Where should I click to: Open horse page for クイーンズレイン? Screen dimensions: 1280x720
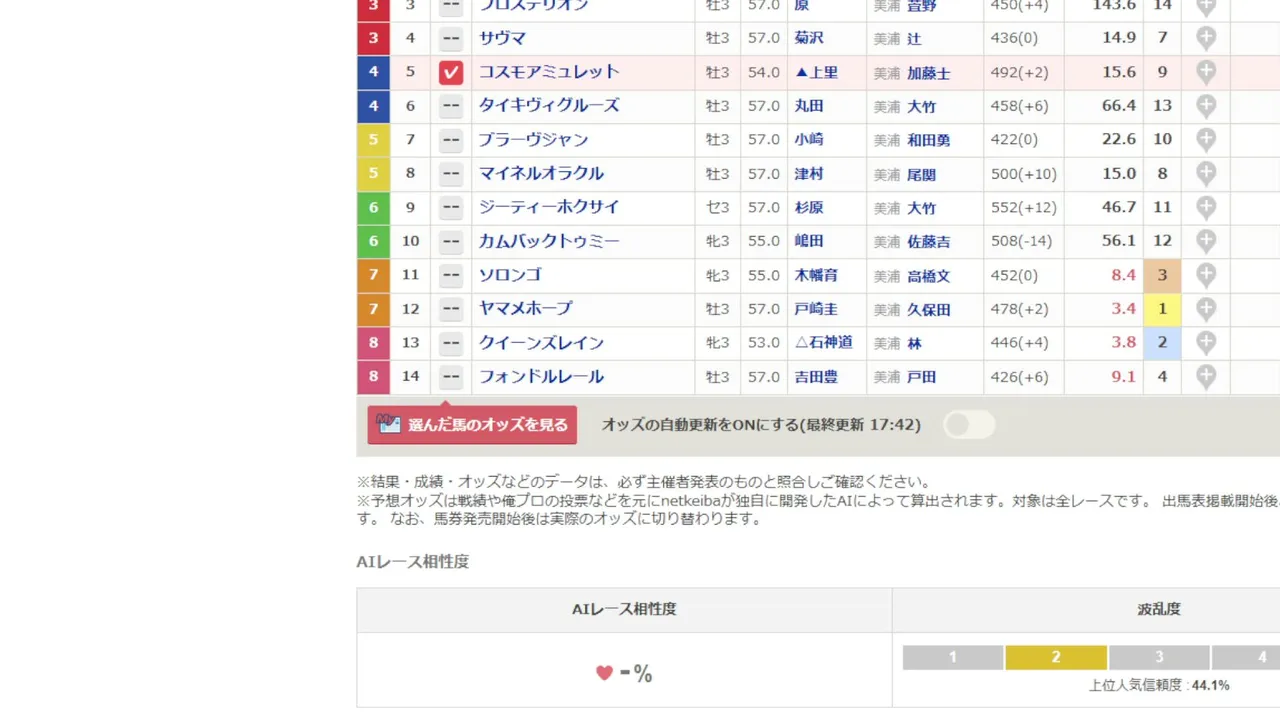[541, 343]
